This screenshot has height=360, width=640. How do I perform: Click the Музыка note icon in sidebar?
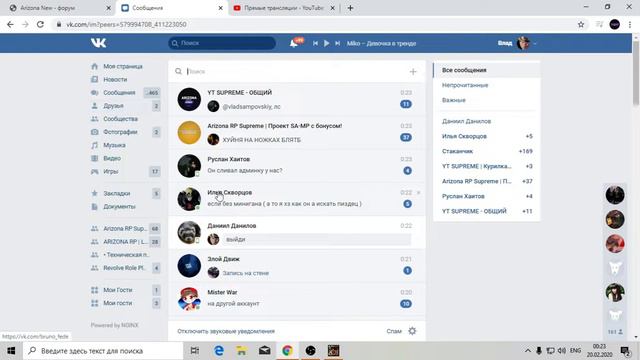click(x=95, y=145)
